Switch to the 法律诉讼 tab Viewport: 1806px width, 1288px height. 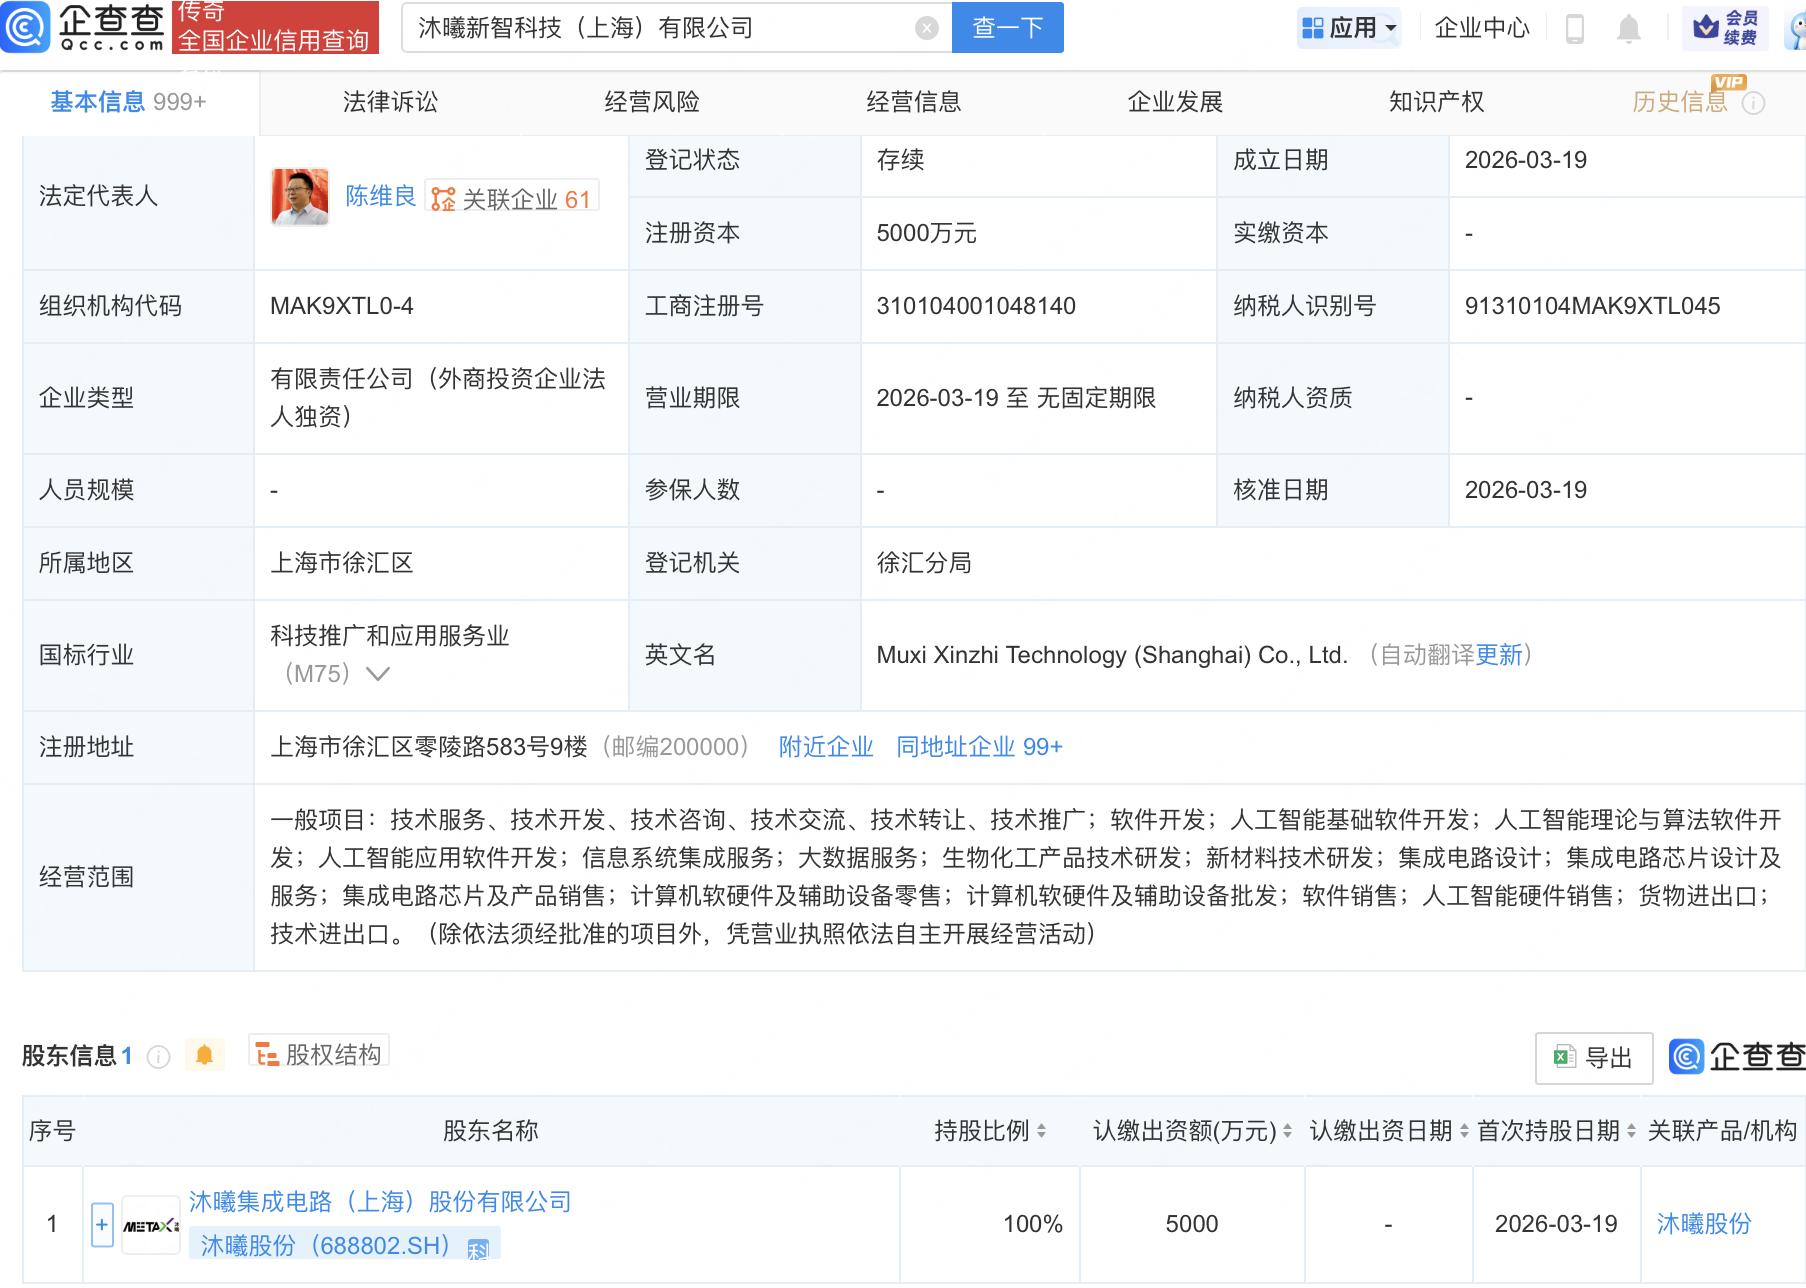(x=389, y=101)
